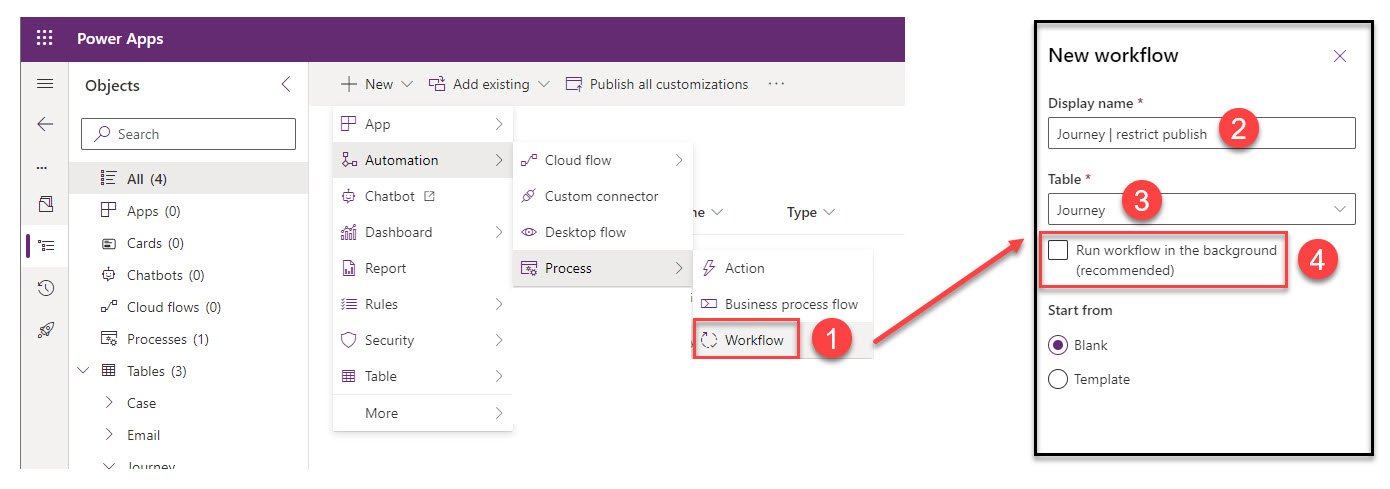Open the Table submenu item
The width and height of the screenshot is (1390, 489).
[x=423, y=376]
